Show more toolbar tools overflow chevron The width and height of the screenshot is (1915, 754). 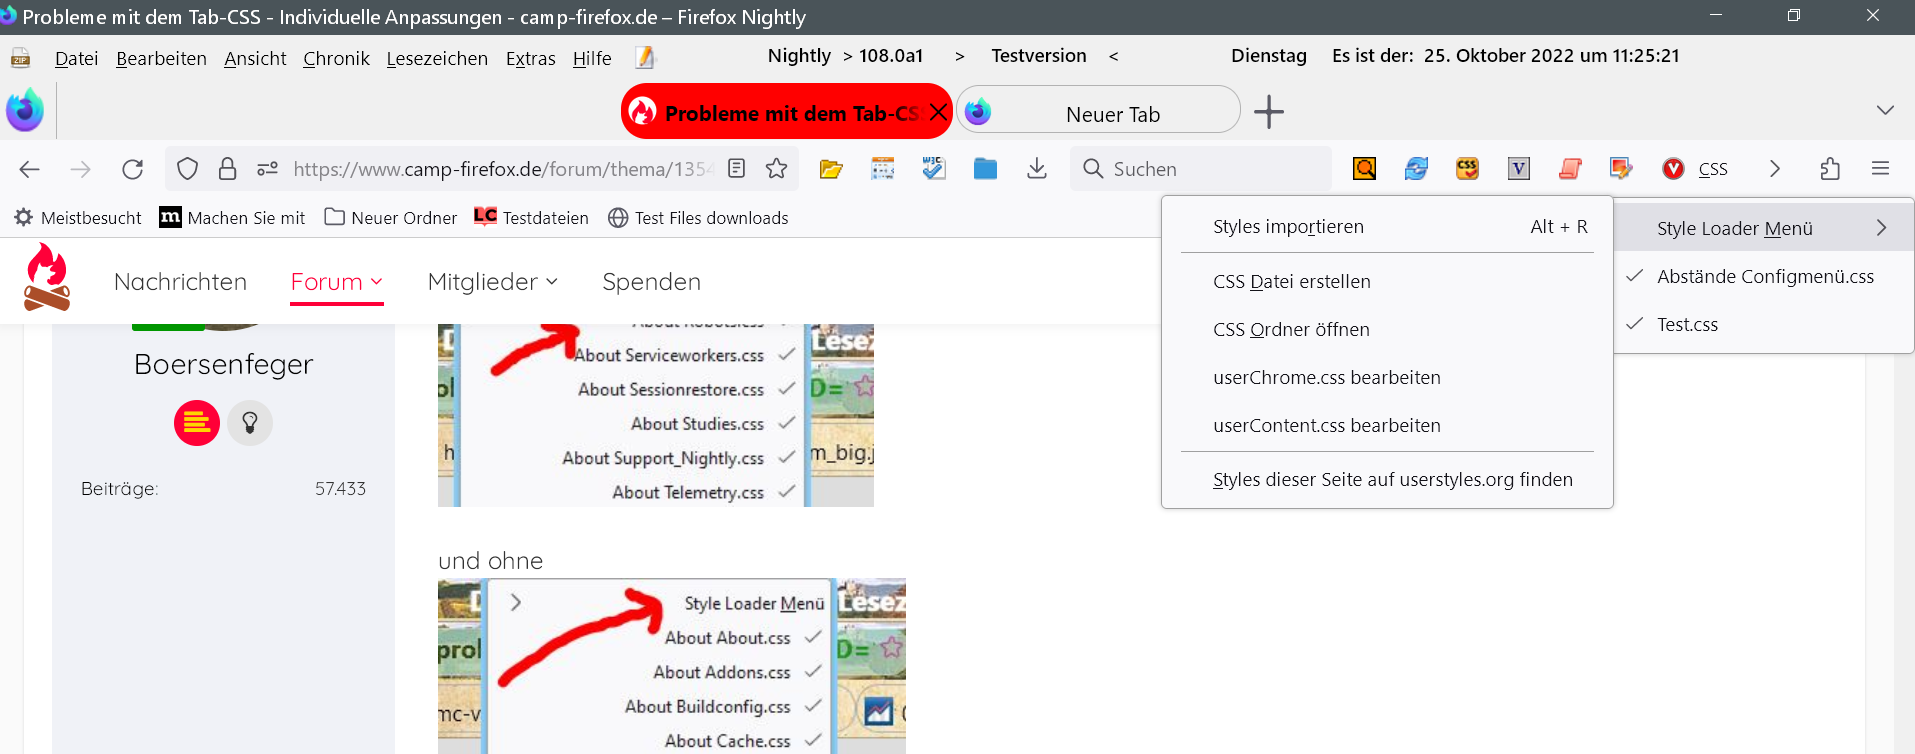pos(1775,169)
